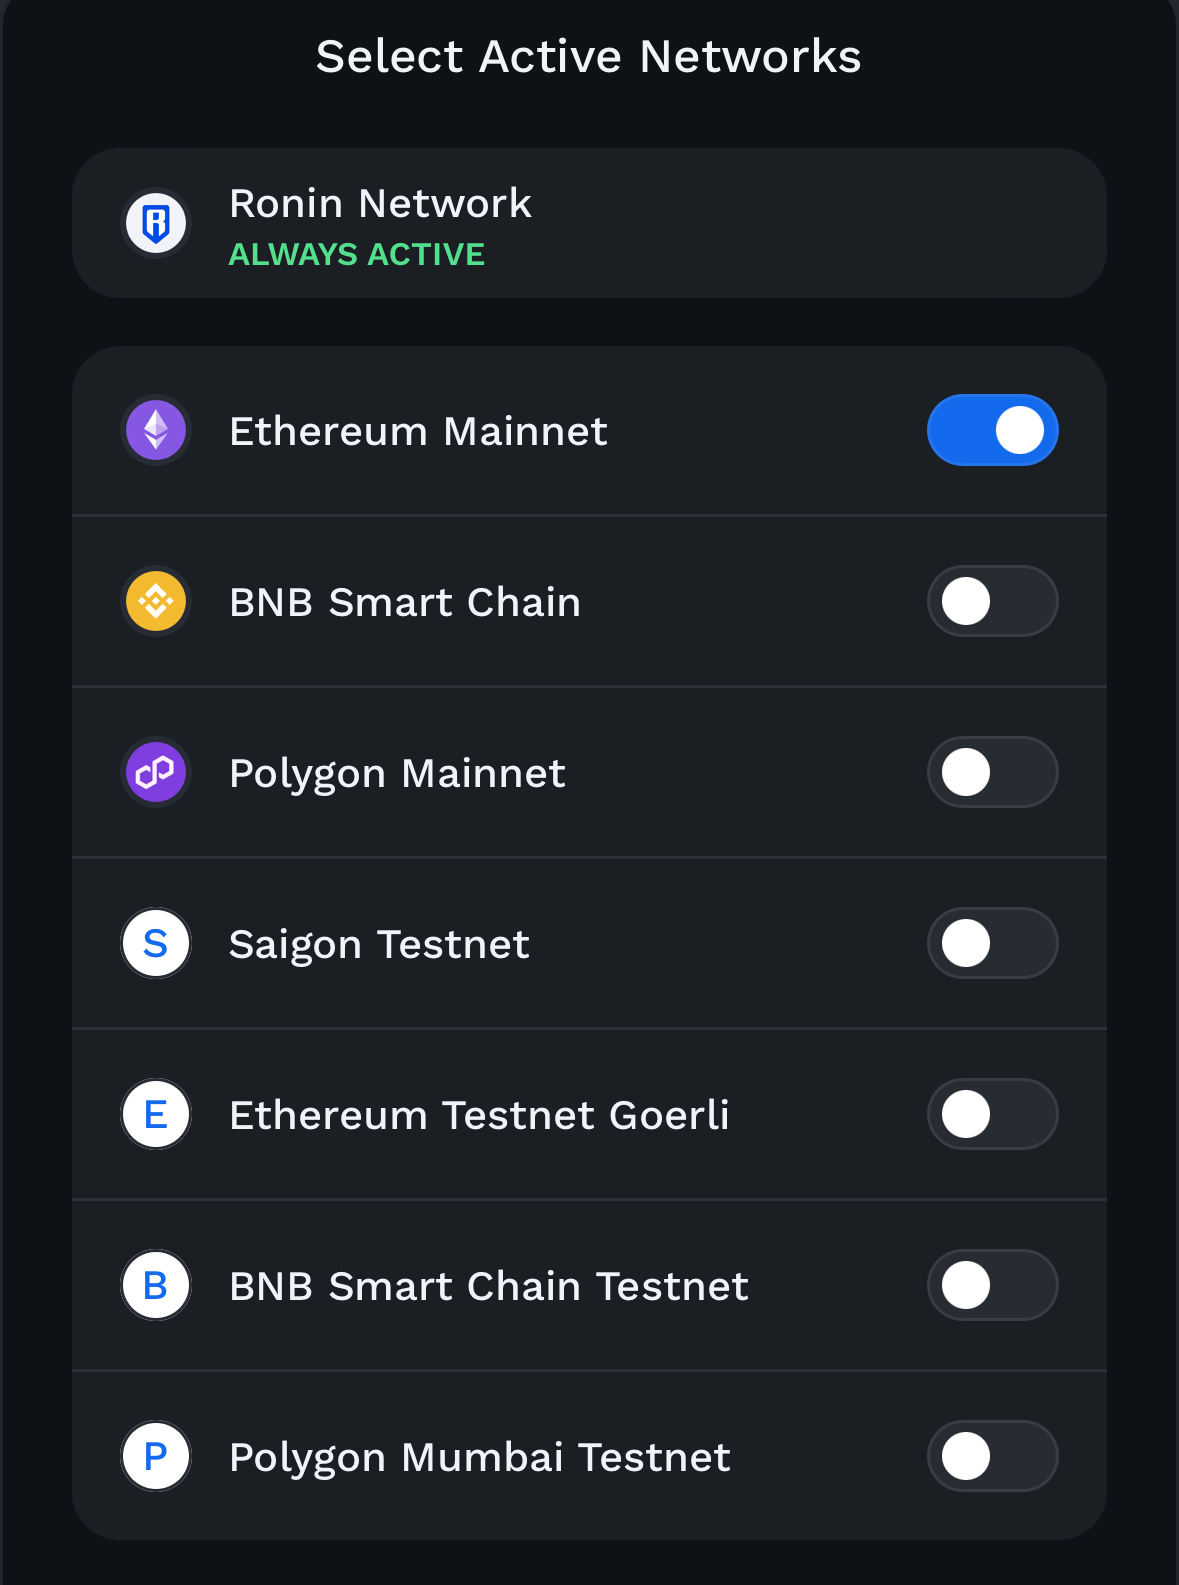Select the Ronin Network row label
Image resolution: width=1179 pixels, height=1585 pixels.
[x=380, y=204]
